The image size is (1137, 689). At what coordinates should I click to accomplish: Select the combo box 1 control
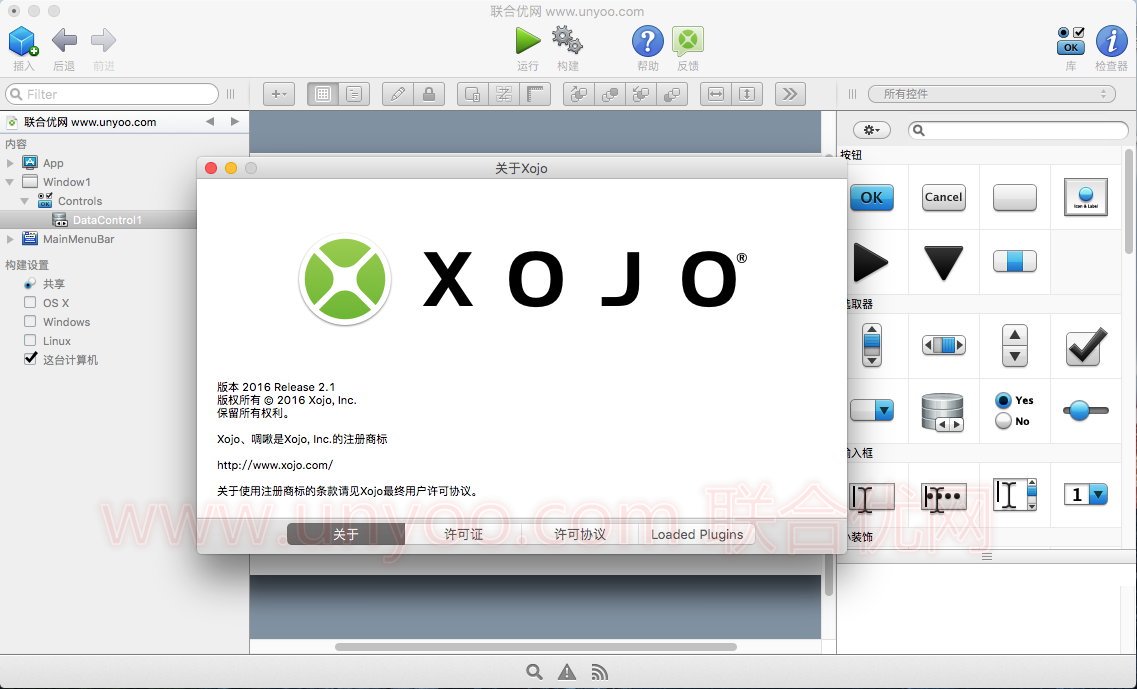1086,495
